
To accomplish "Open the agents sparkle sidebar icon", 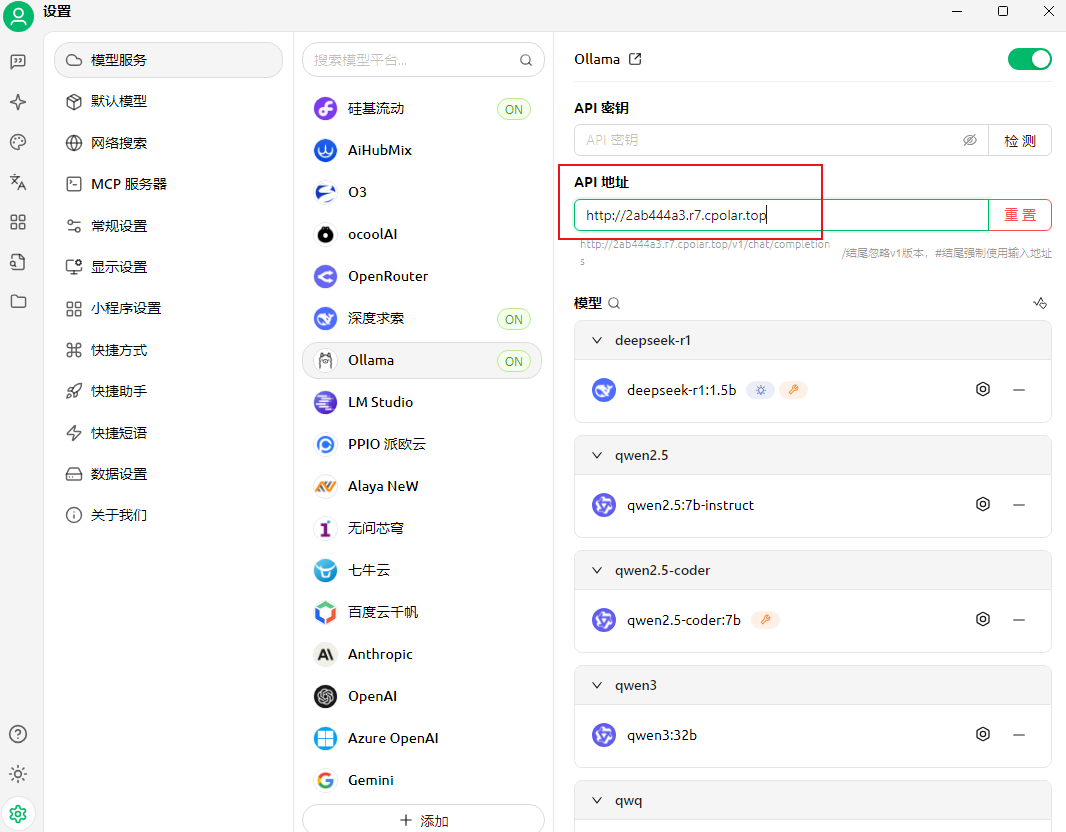I will 18,102.
